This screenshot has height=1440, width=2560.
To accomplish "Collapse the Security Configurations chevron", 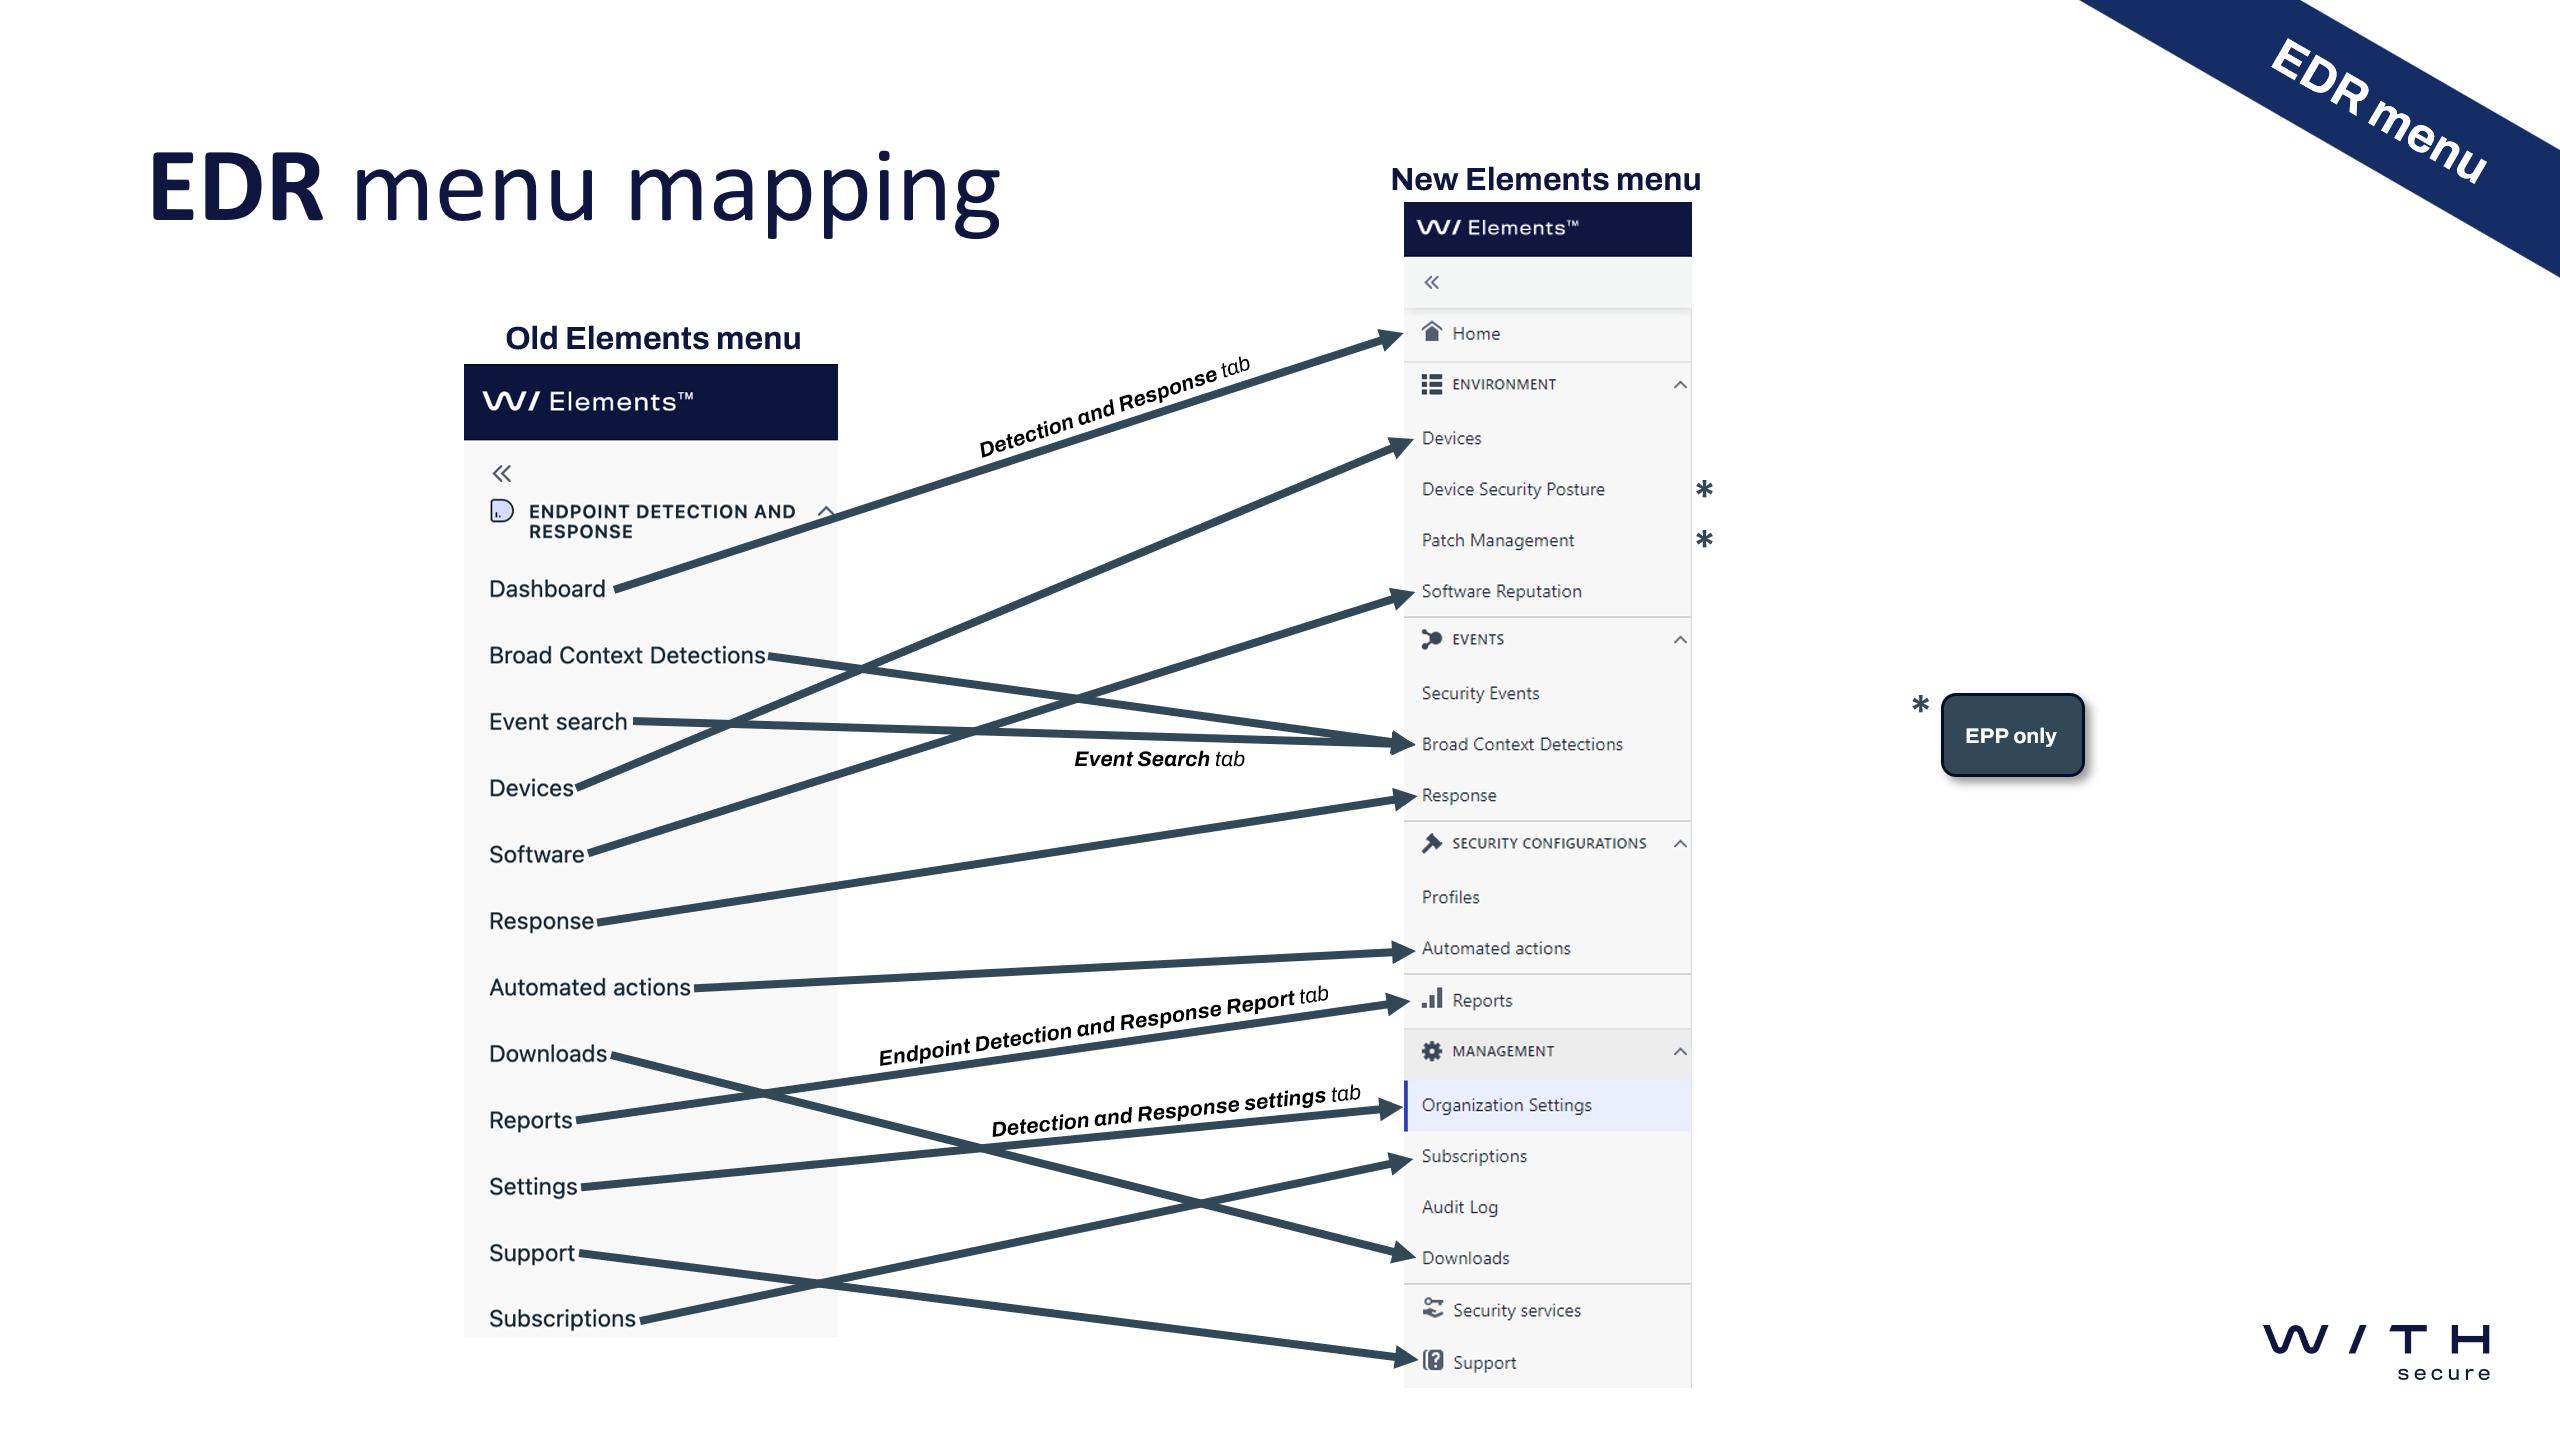I will 1680,844.
